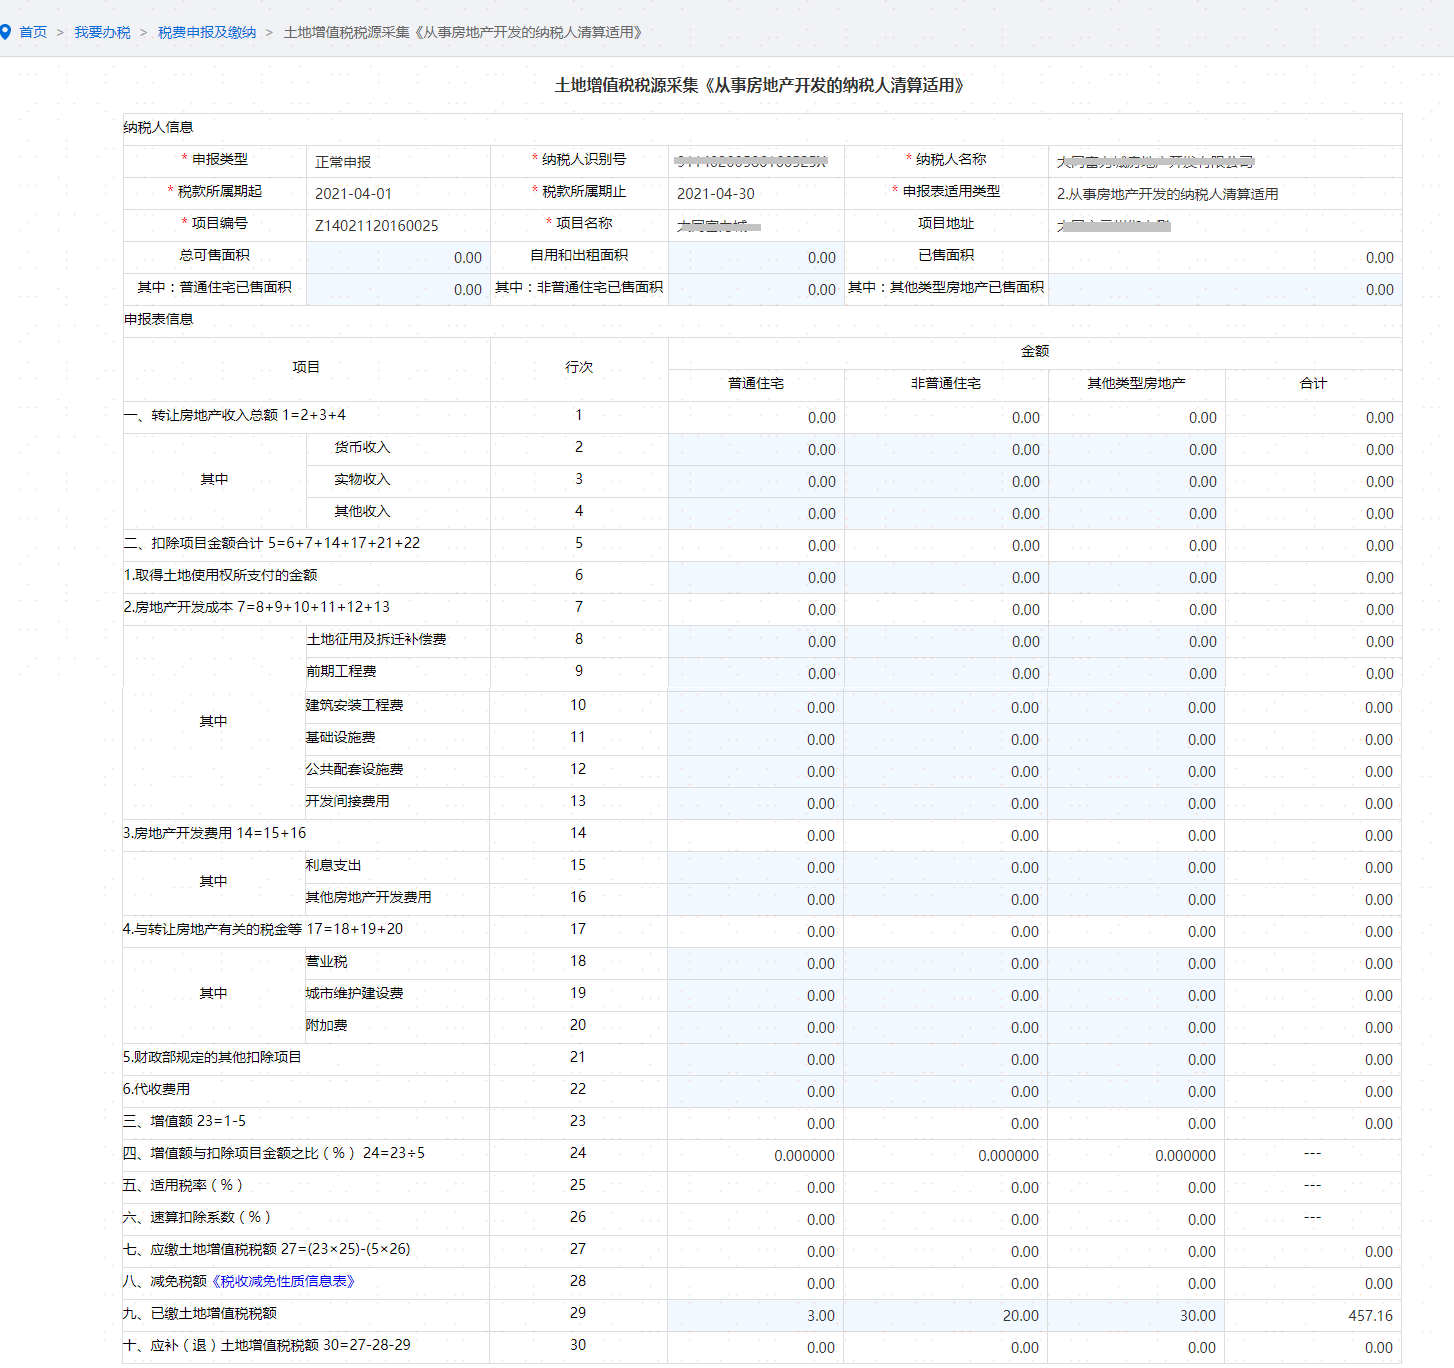
Task: Select the 其中:普通住宅已售面积 input field
Action: 398,289
